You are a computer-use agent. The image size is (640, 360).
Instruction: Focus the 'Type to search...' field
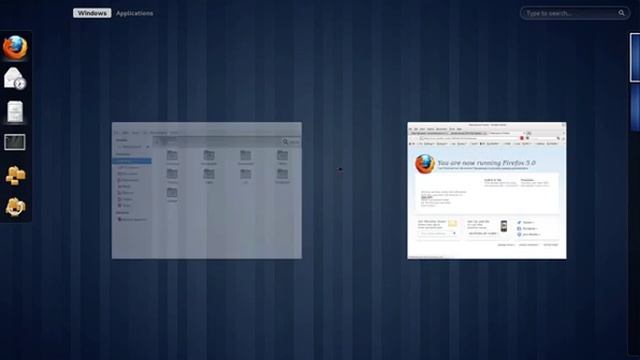point(575,13)
